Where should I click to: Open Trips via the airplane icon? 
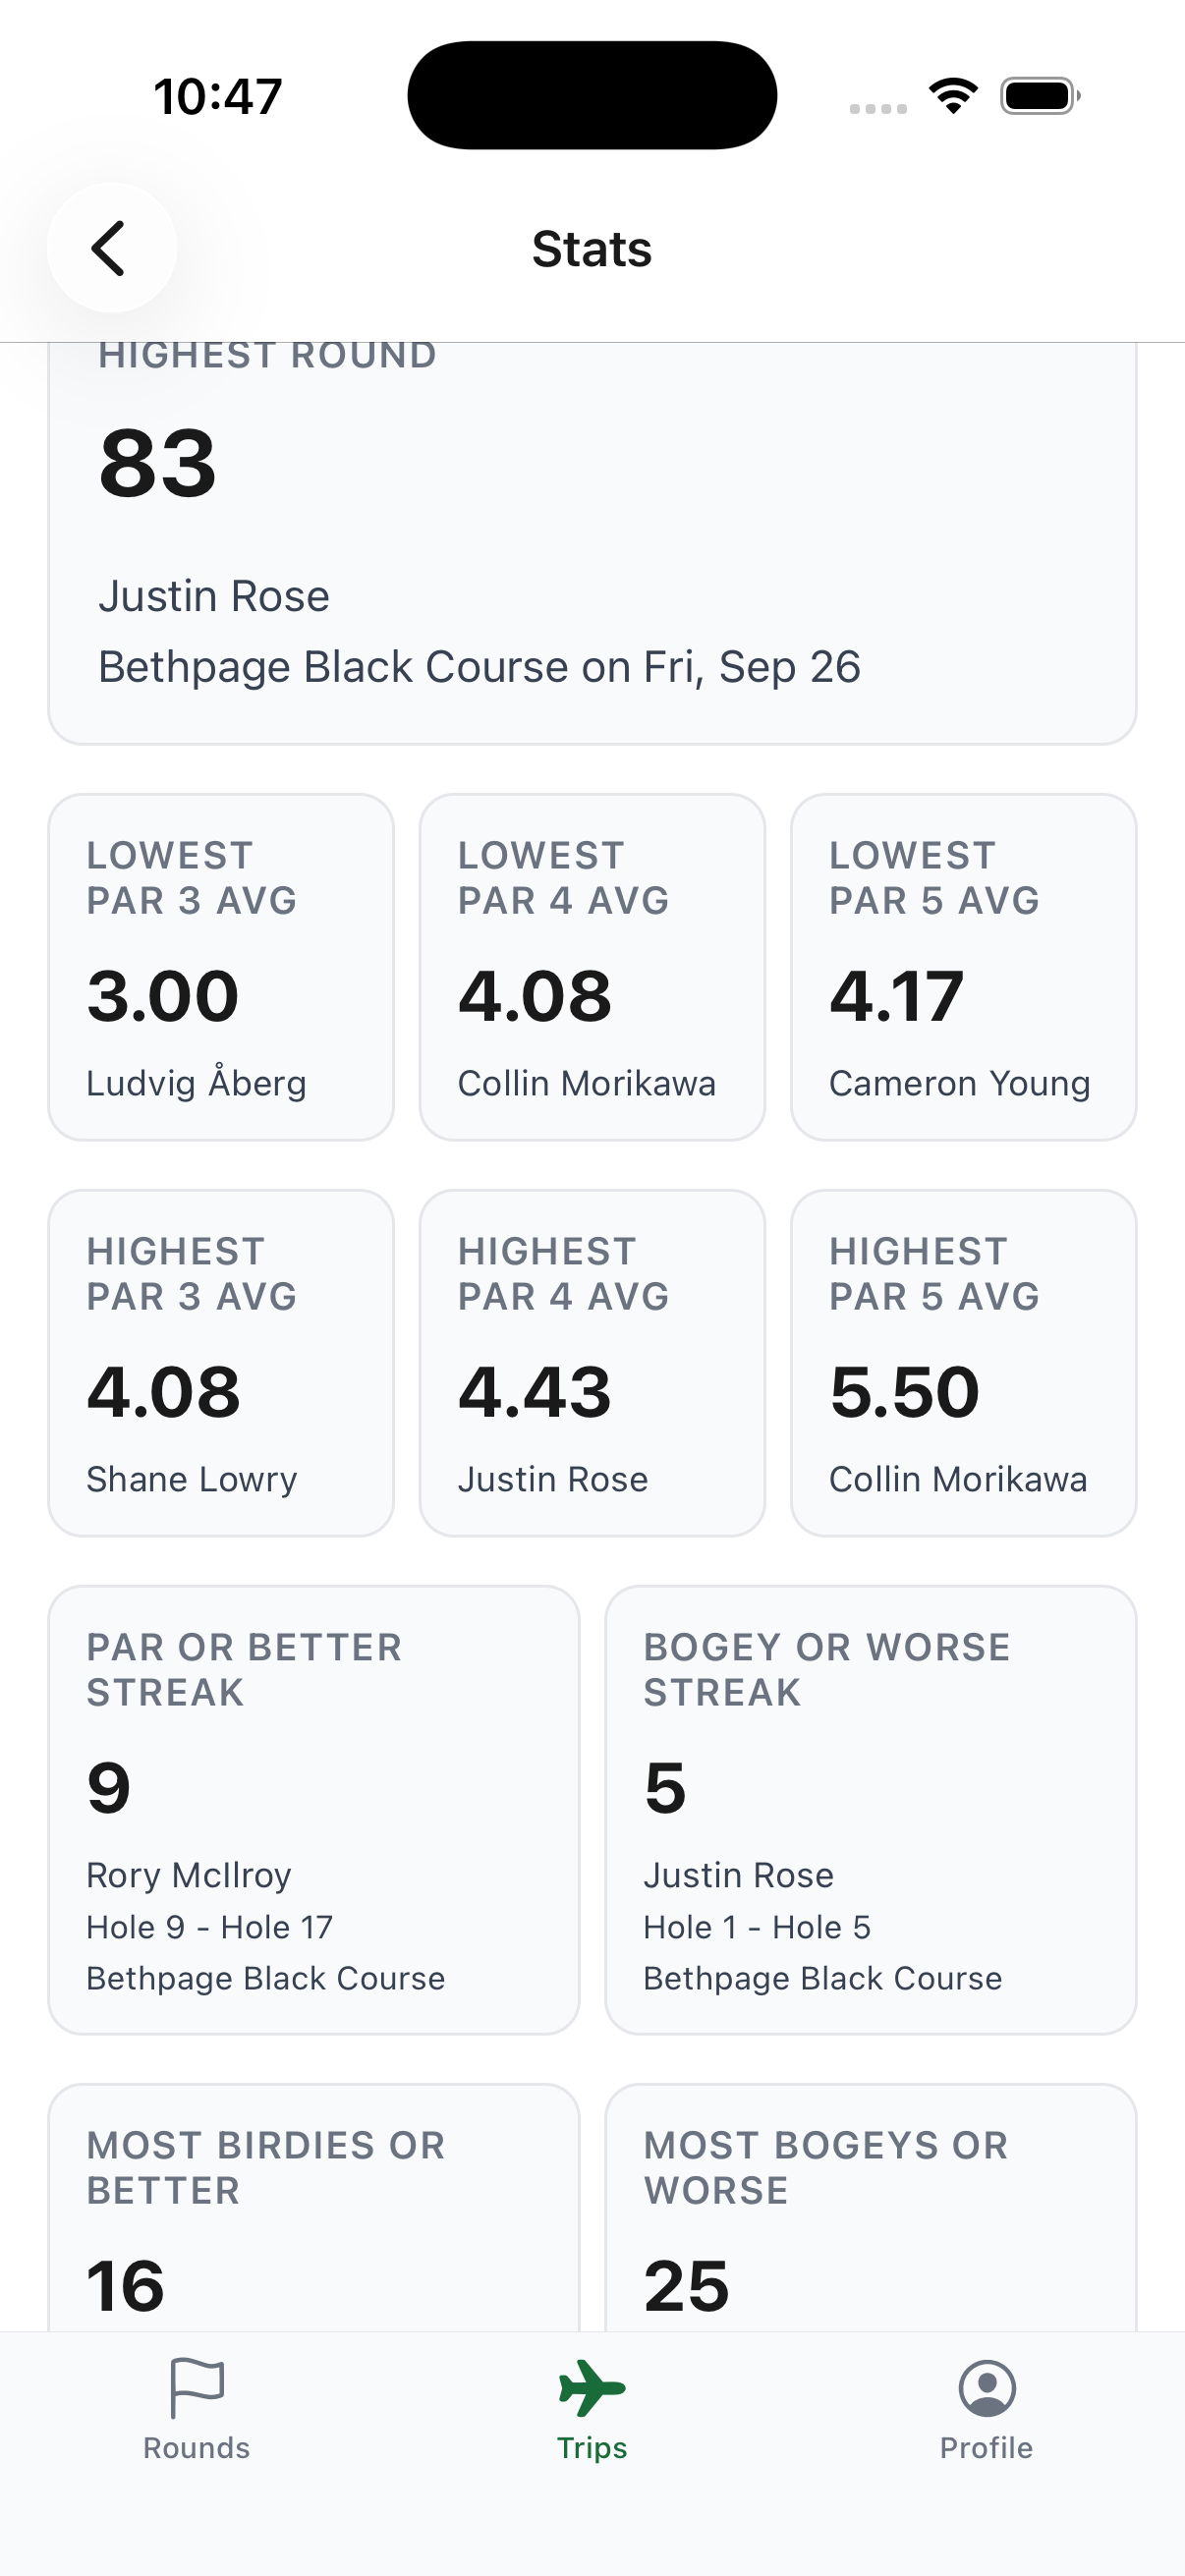pyautogui.click(x=592, y=2386)
